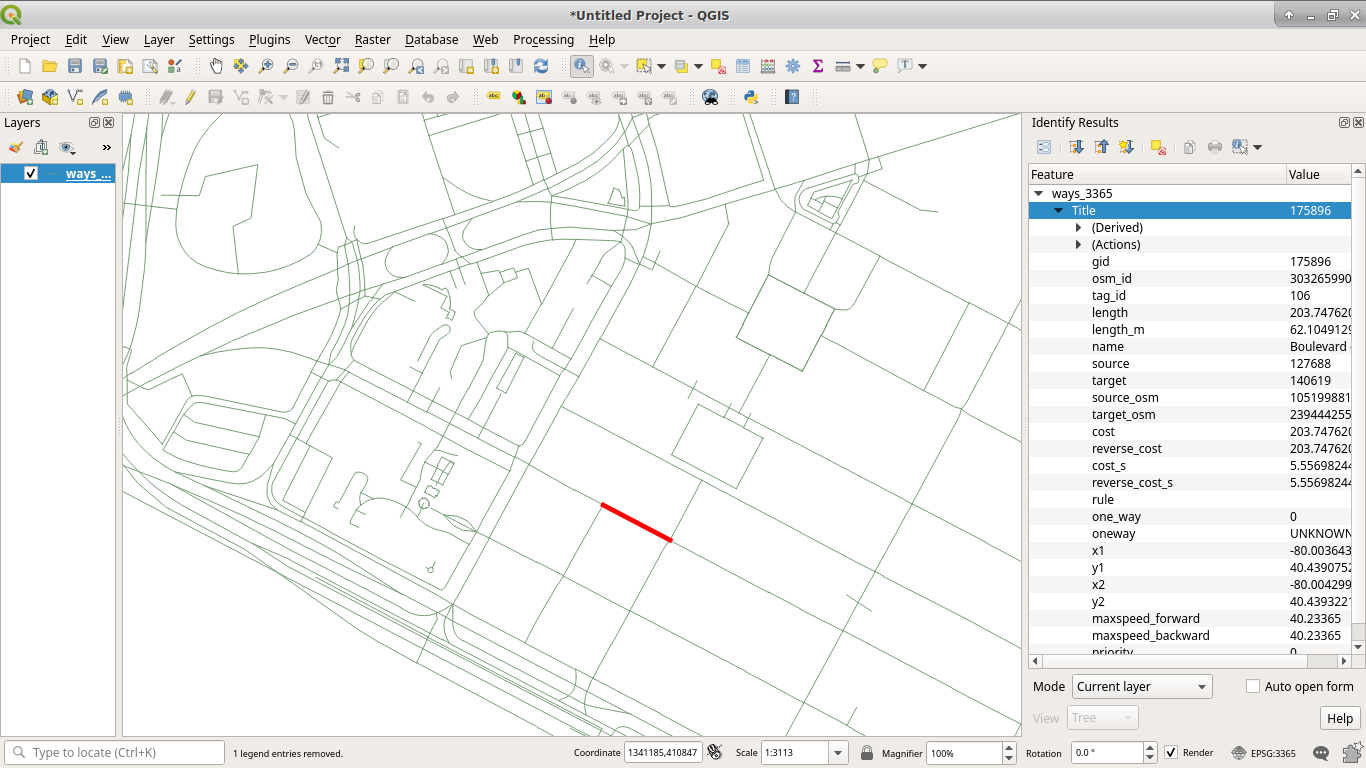Click the Zoom Full extent icon
This screenshot has width=1366, height=768.
pos(341,66)
